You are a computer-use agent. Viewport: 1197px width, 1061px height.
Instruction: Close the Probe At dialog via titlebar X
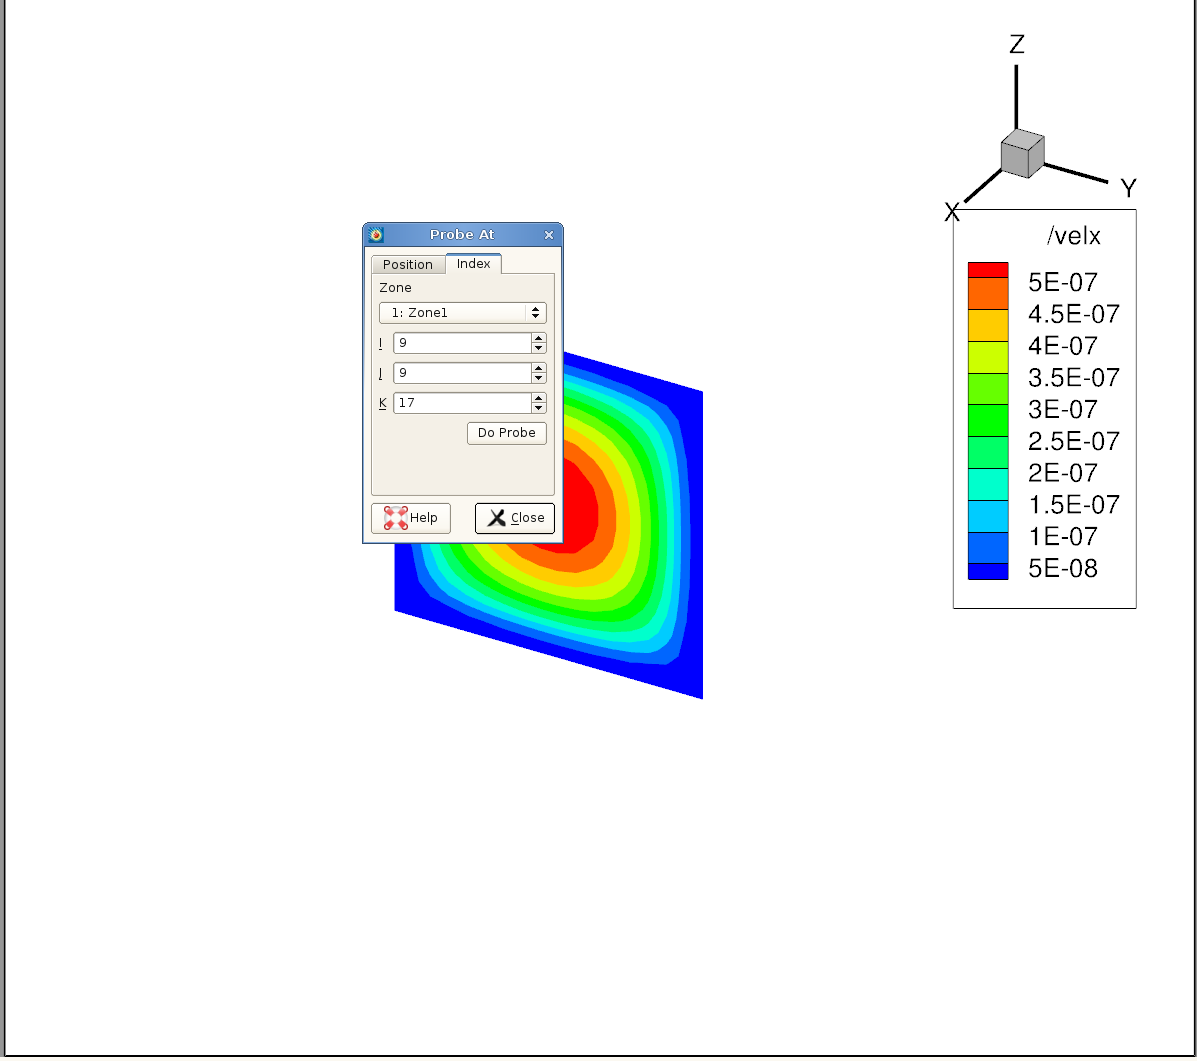point(548,235)
